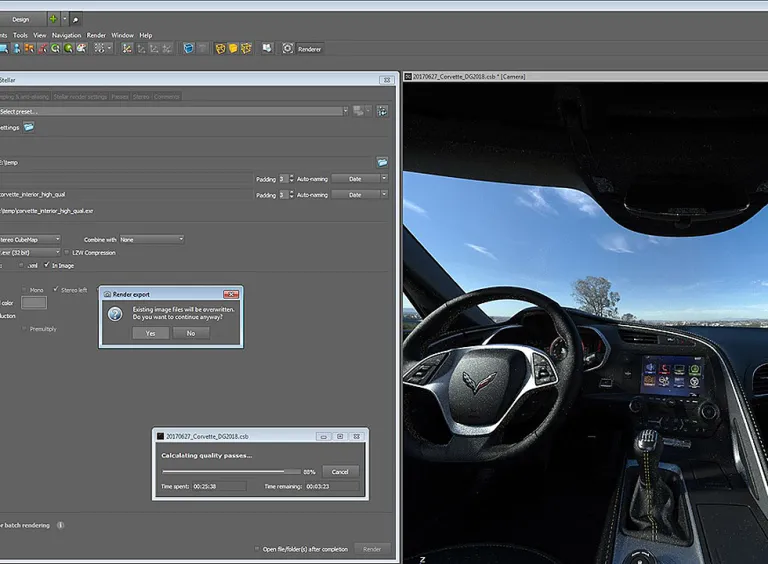Click the magnifier search icon near Design tab
The image size is (768, 564).
tap(75, 20)
